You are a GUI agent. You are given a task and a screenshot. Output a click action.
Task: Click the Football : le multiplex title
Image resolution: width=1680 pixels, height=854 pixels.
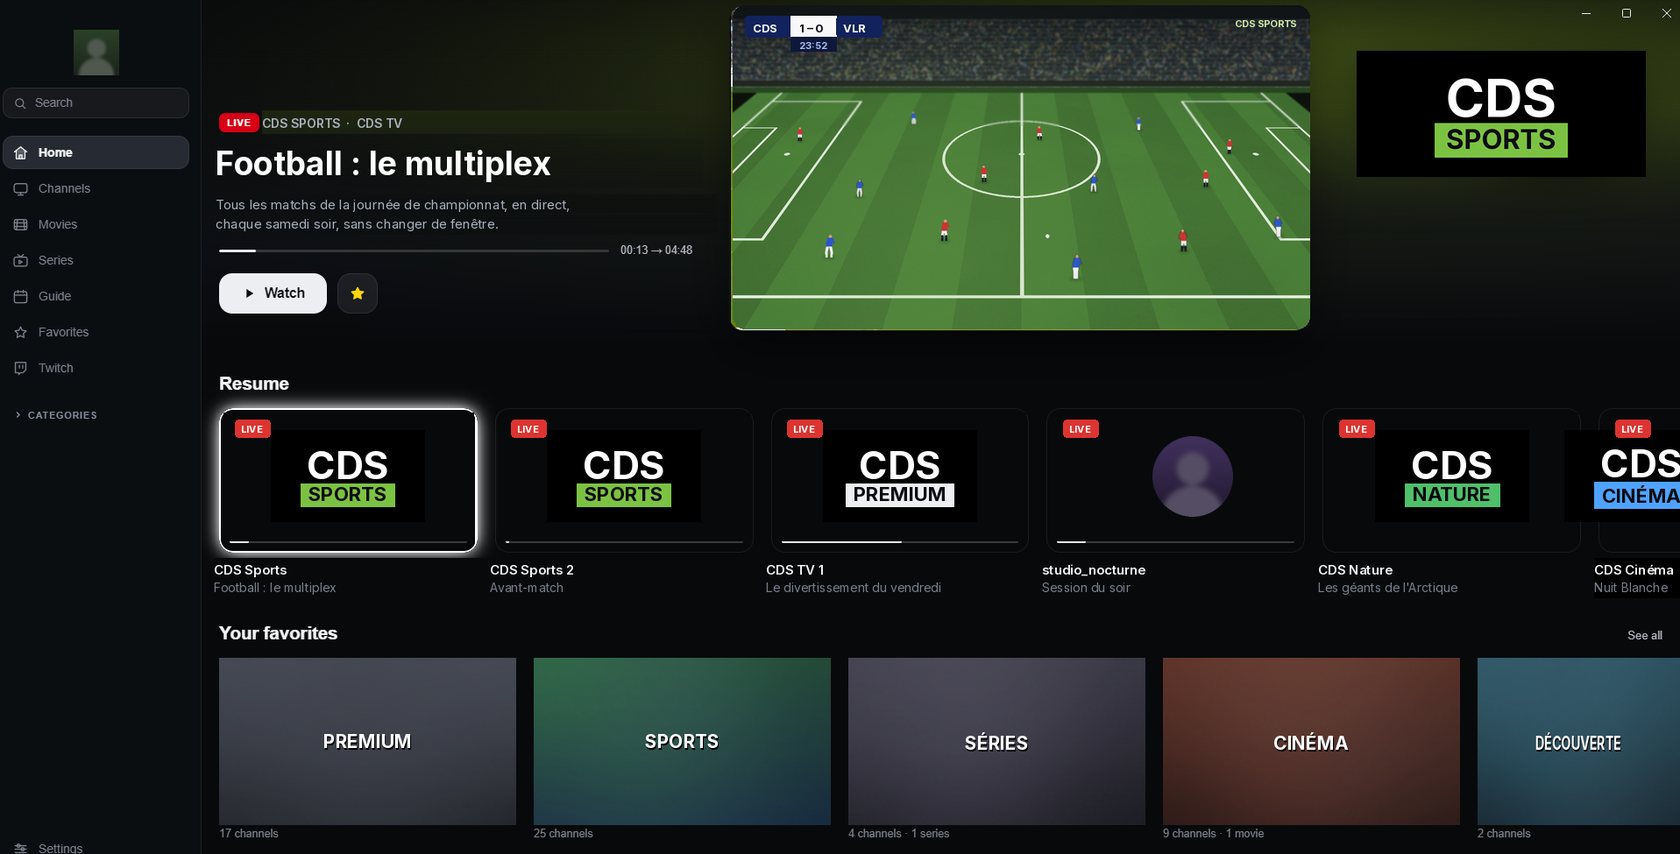[383, 163]
